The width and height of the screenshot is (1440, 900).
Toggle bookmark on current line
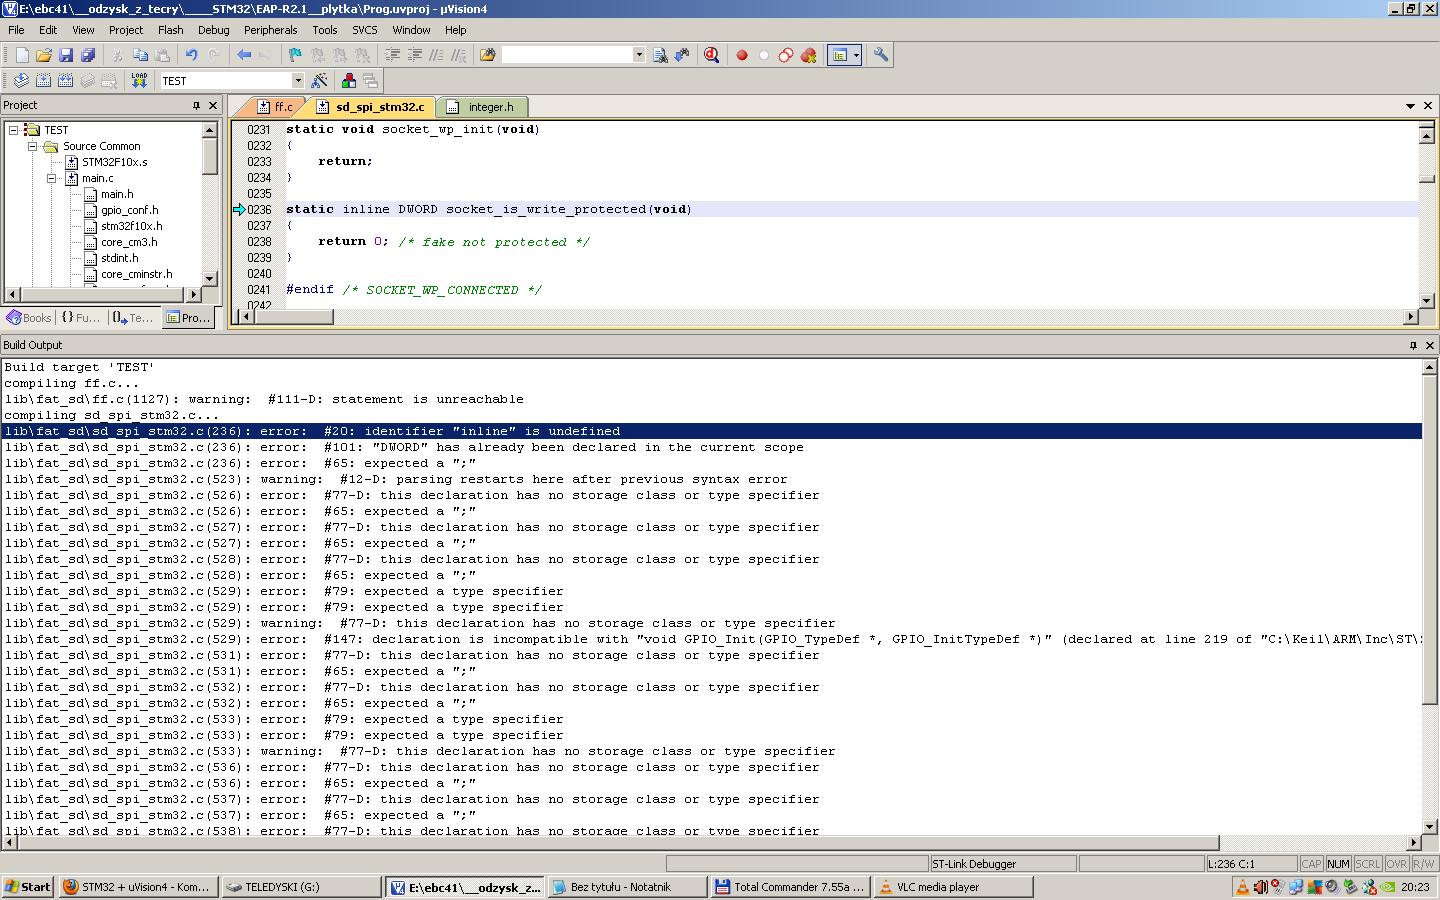[x=295, y=55]
